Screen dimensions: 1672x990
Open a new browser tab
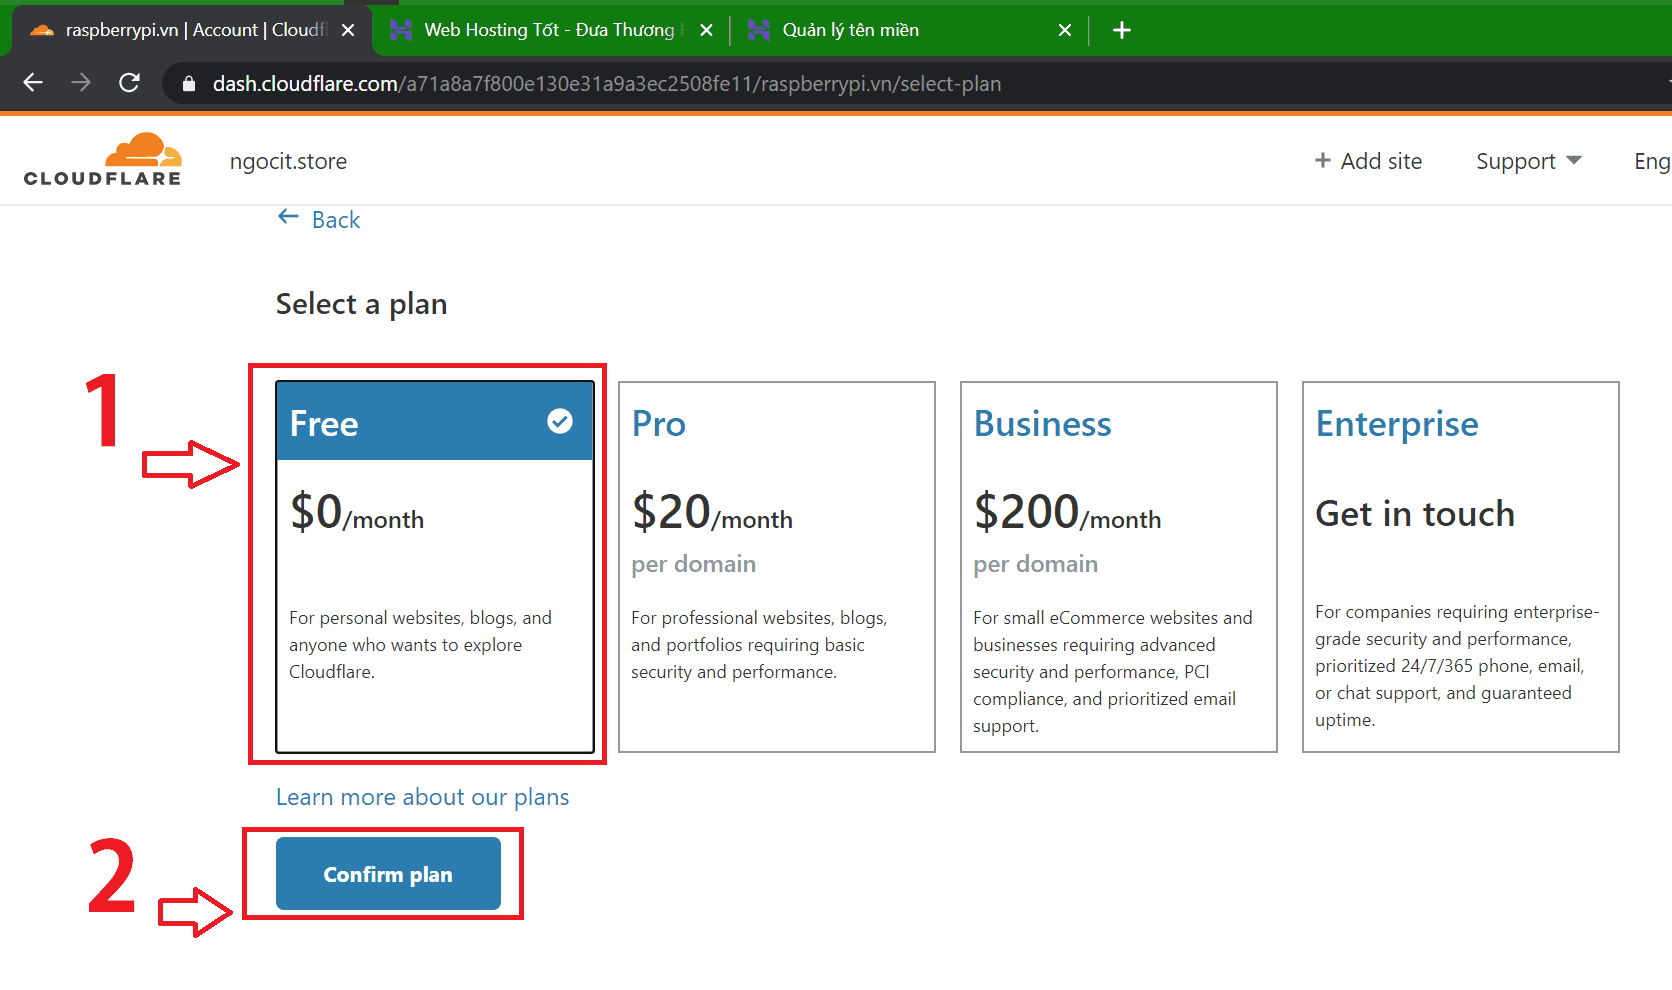pos(1122,30)
